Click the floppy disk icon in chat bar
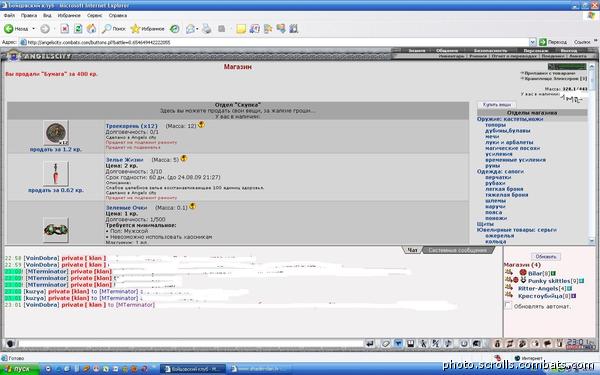Screen dimensions: 600x375 click(x=411, y=343)
